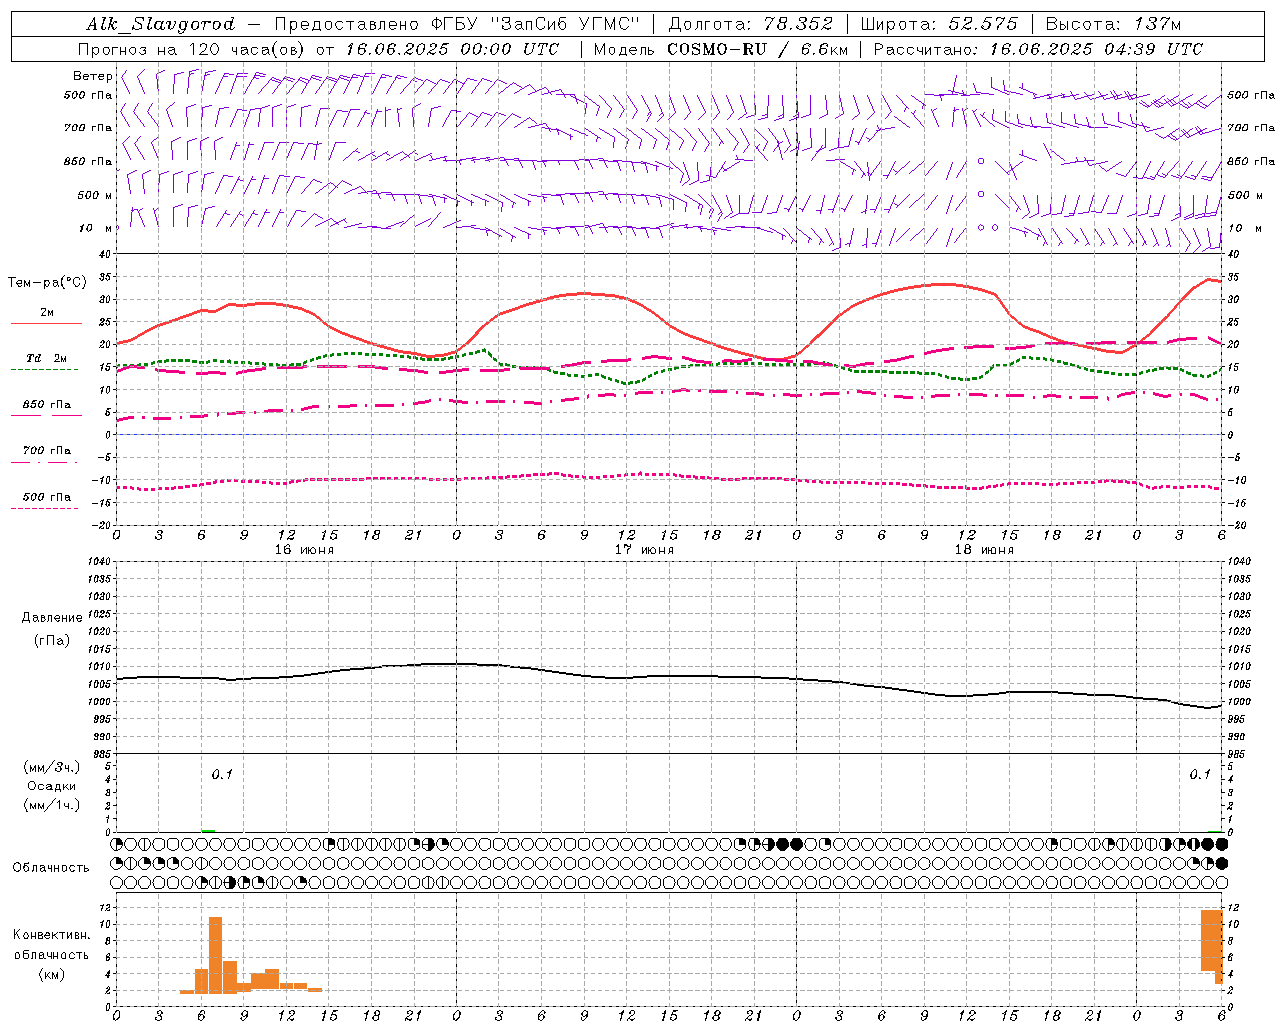Click the Осадки precipitation label
1280x1024 pixels.
(52, 786)
